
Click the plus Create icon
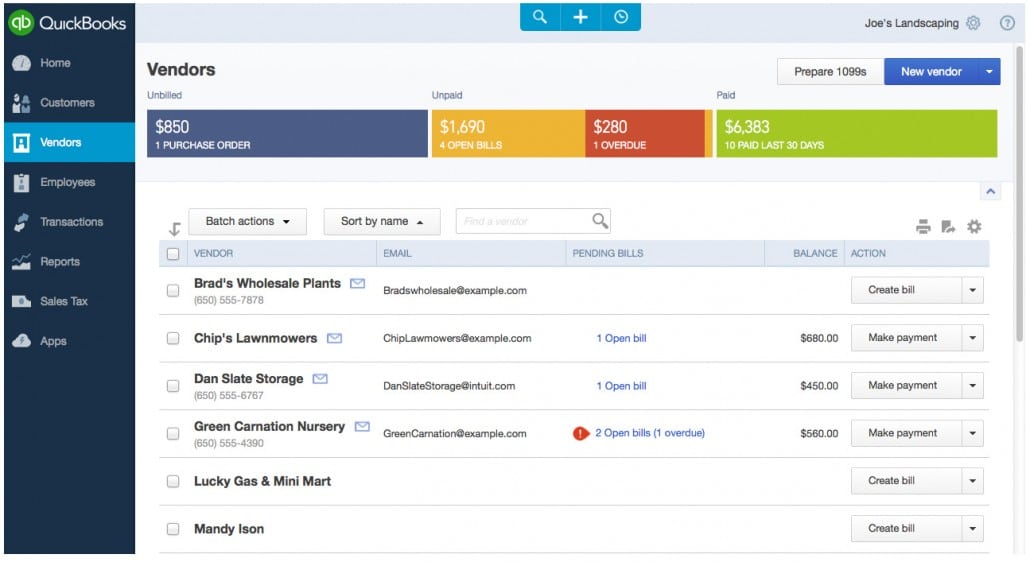click(x=581, y=17)
